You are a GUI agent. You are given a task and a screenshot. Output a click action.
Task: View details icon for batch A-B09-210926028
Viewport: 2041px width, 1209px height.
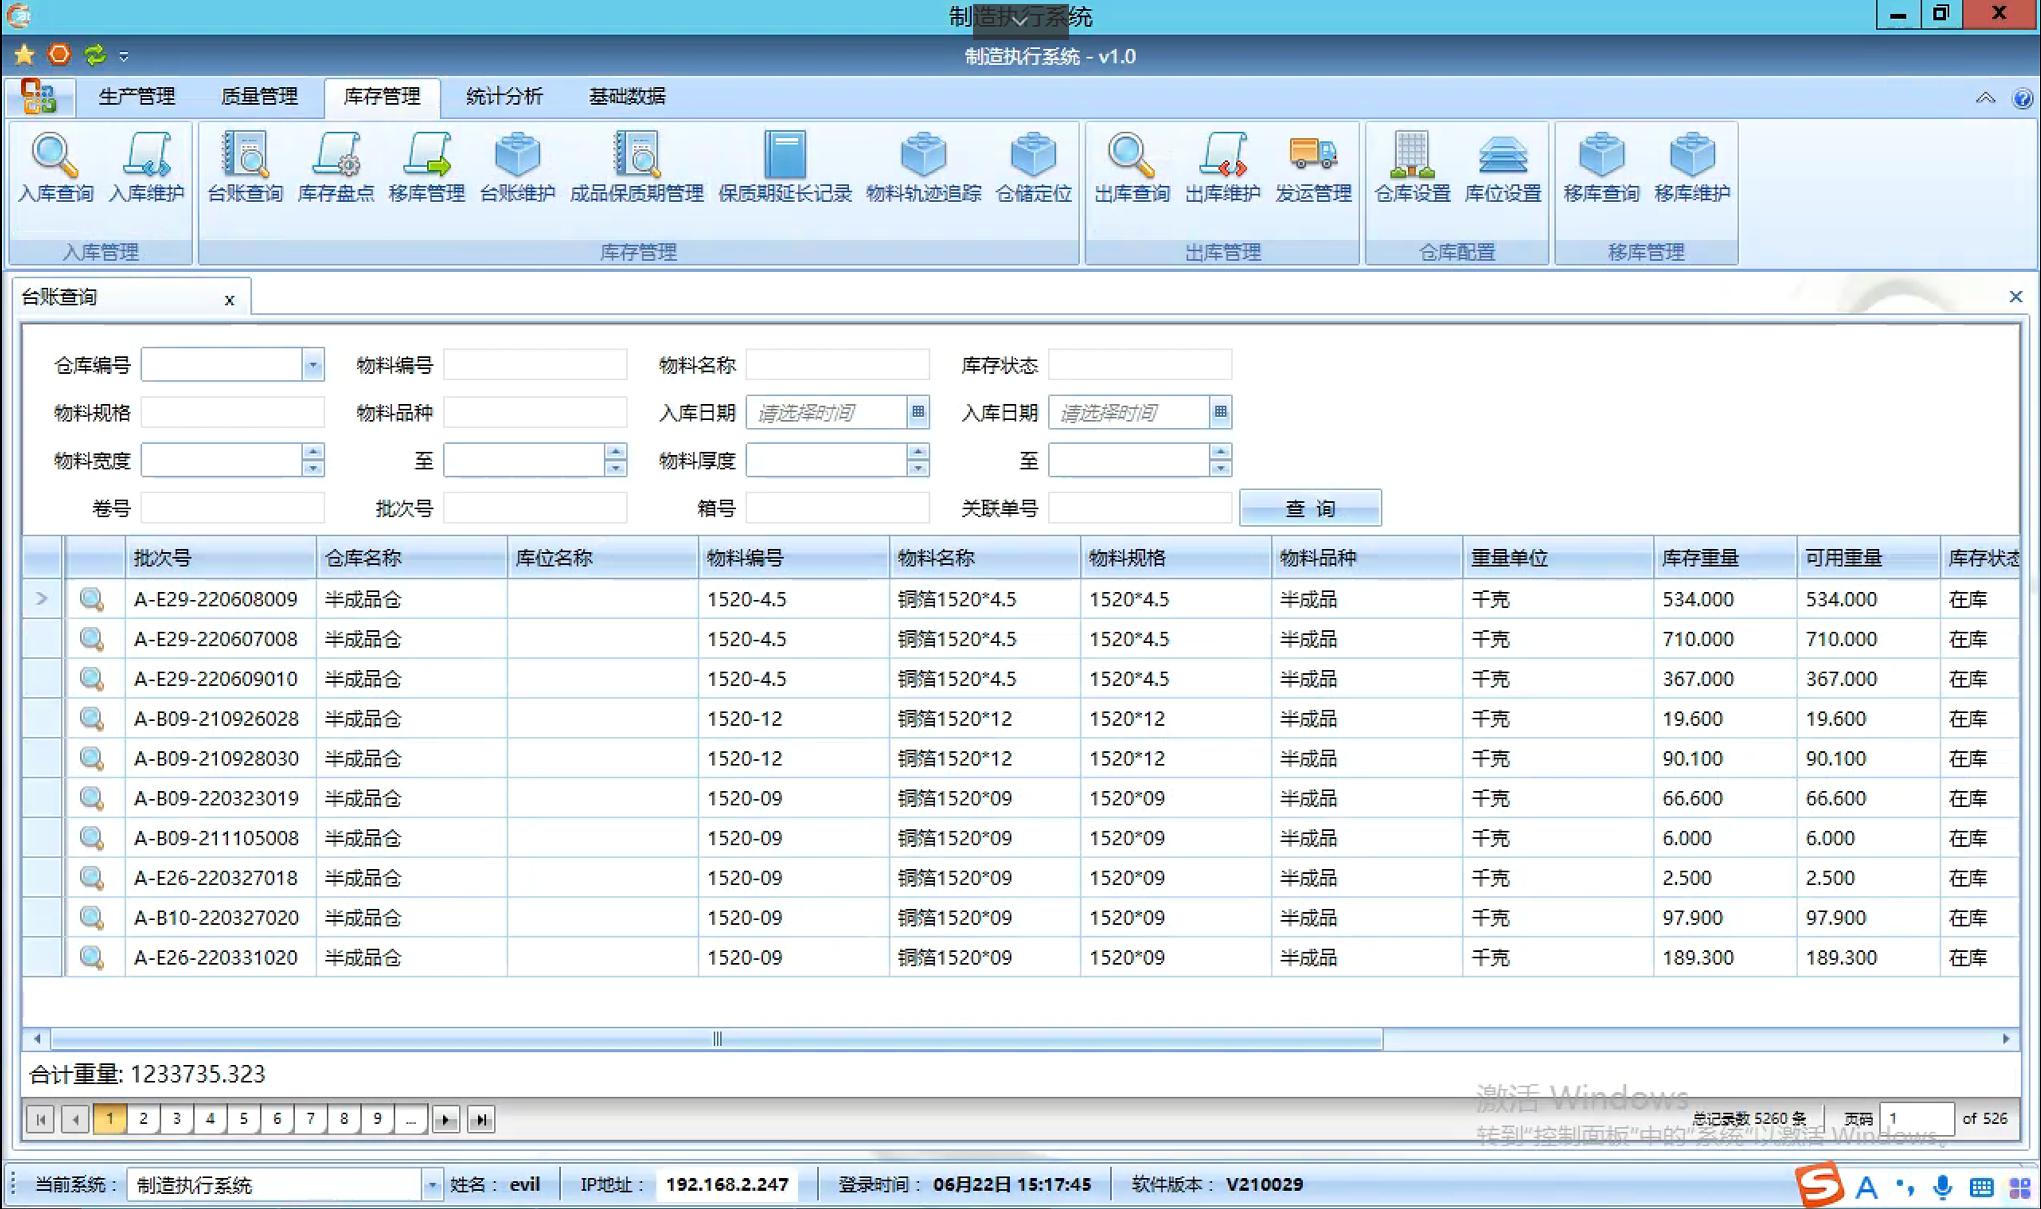[x=92, y=718]
